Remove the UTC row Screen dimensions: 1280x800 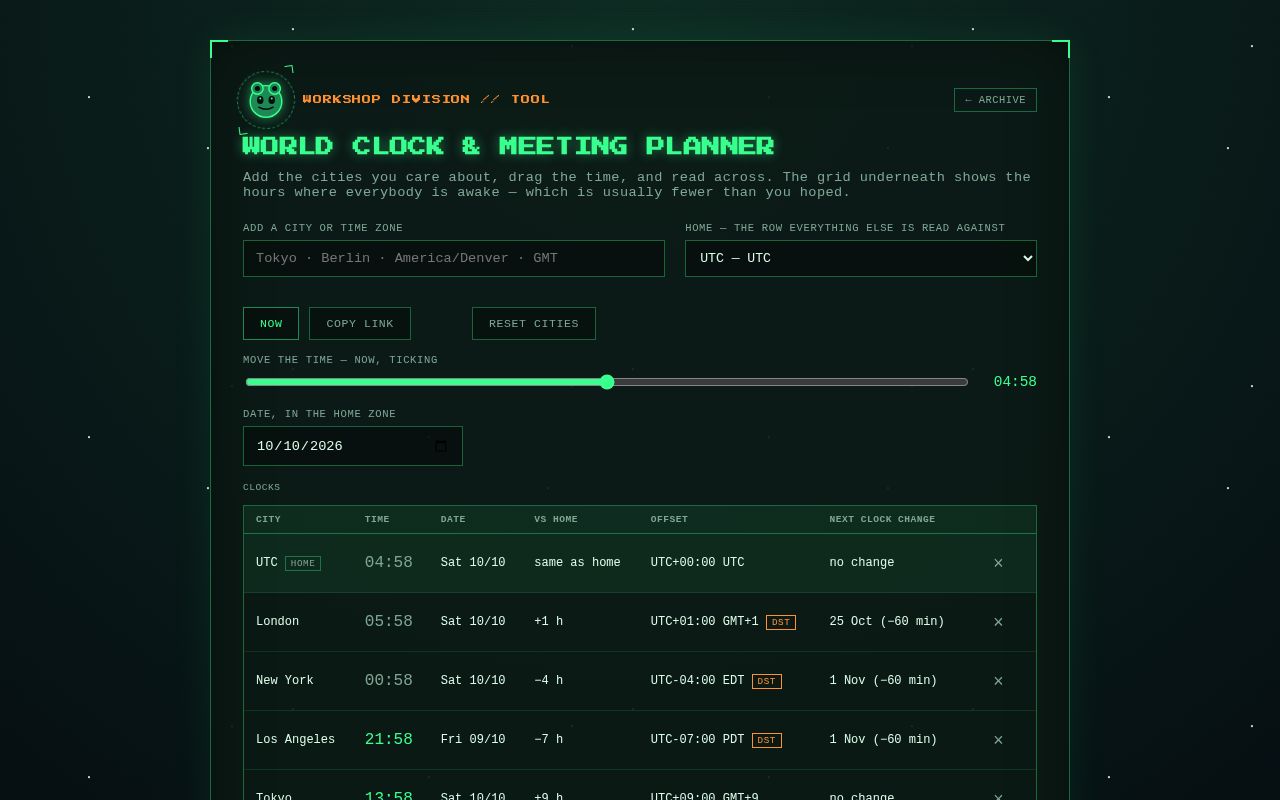[x=998, y=563]
